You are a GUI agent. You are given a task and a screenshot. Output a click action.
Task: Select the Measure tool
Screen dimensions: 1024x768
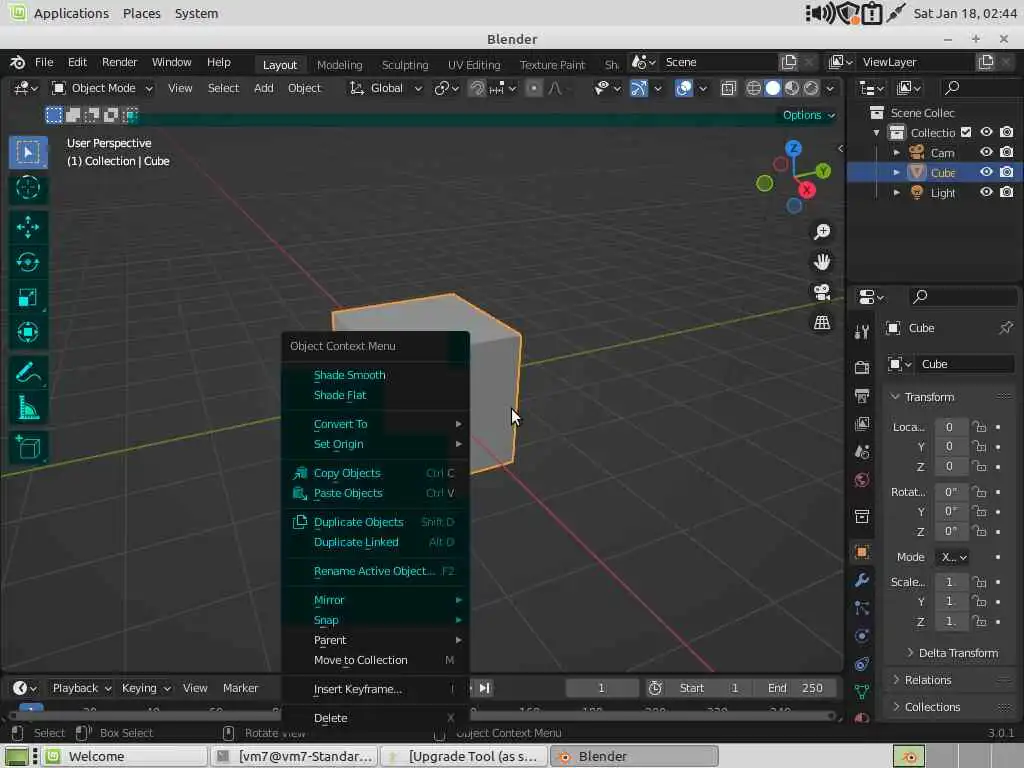pos(27,408)
